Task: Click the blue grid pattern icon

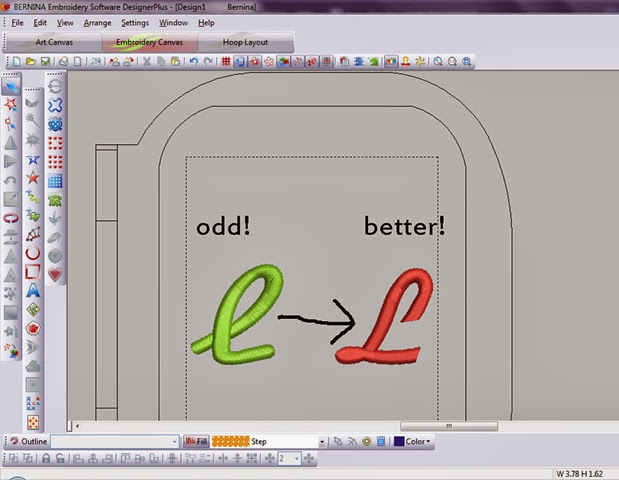Action: coord(55,181)
